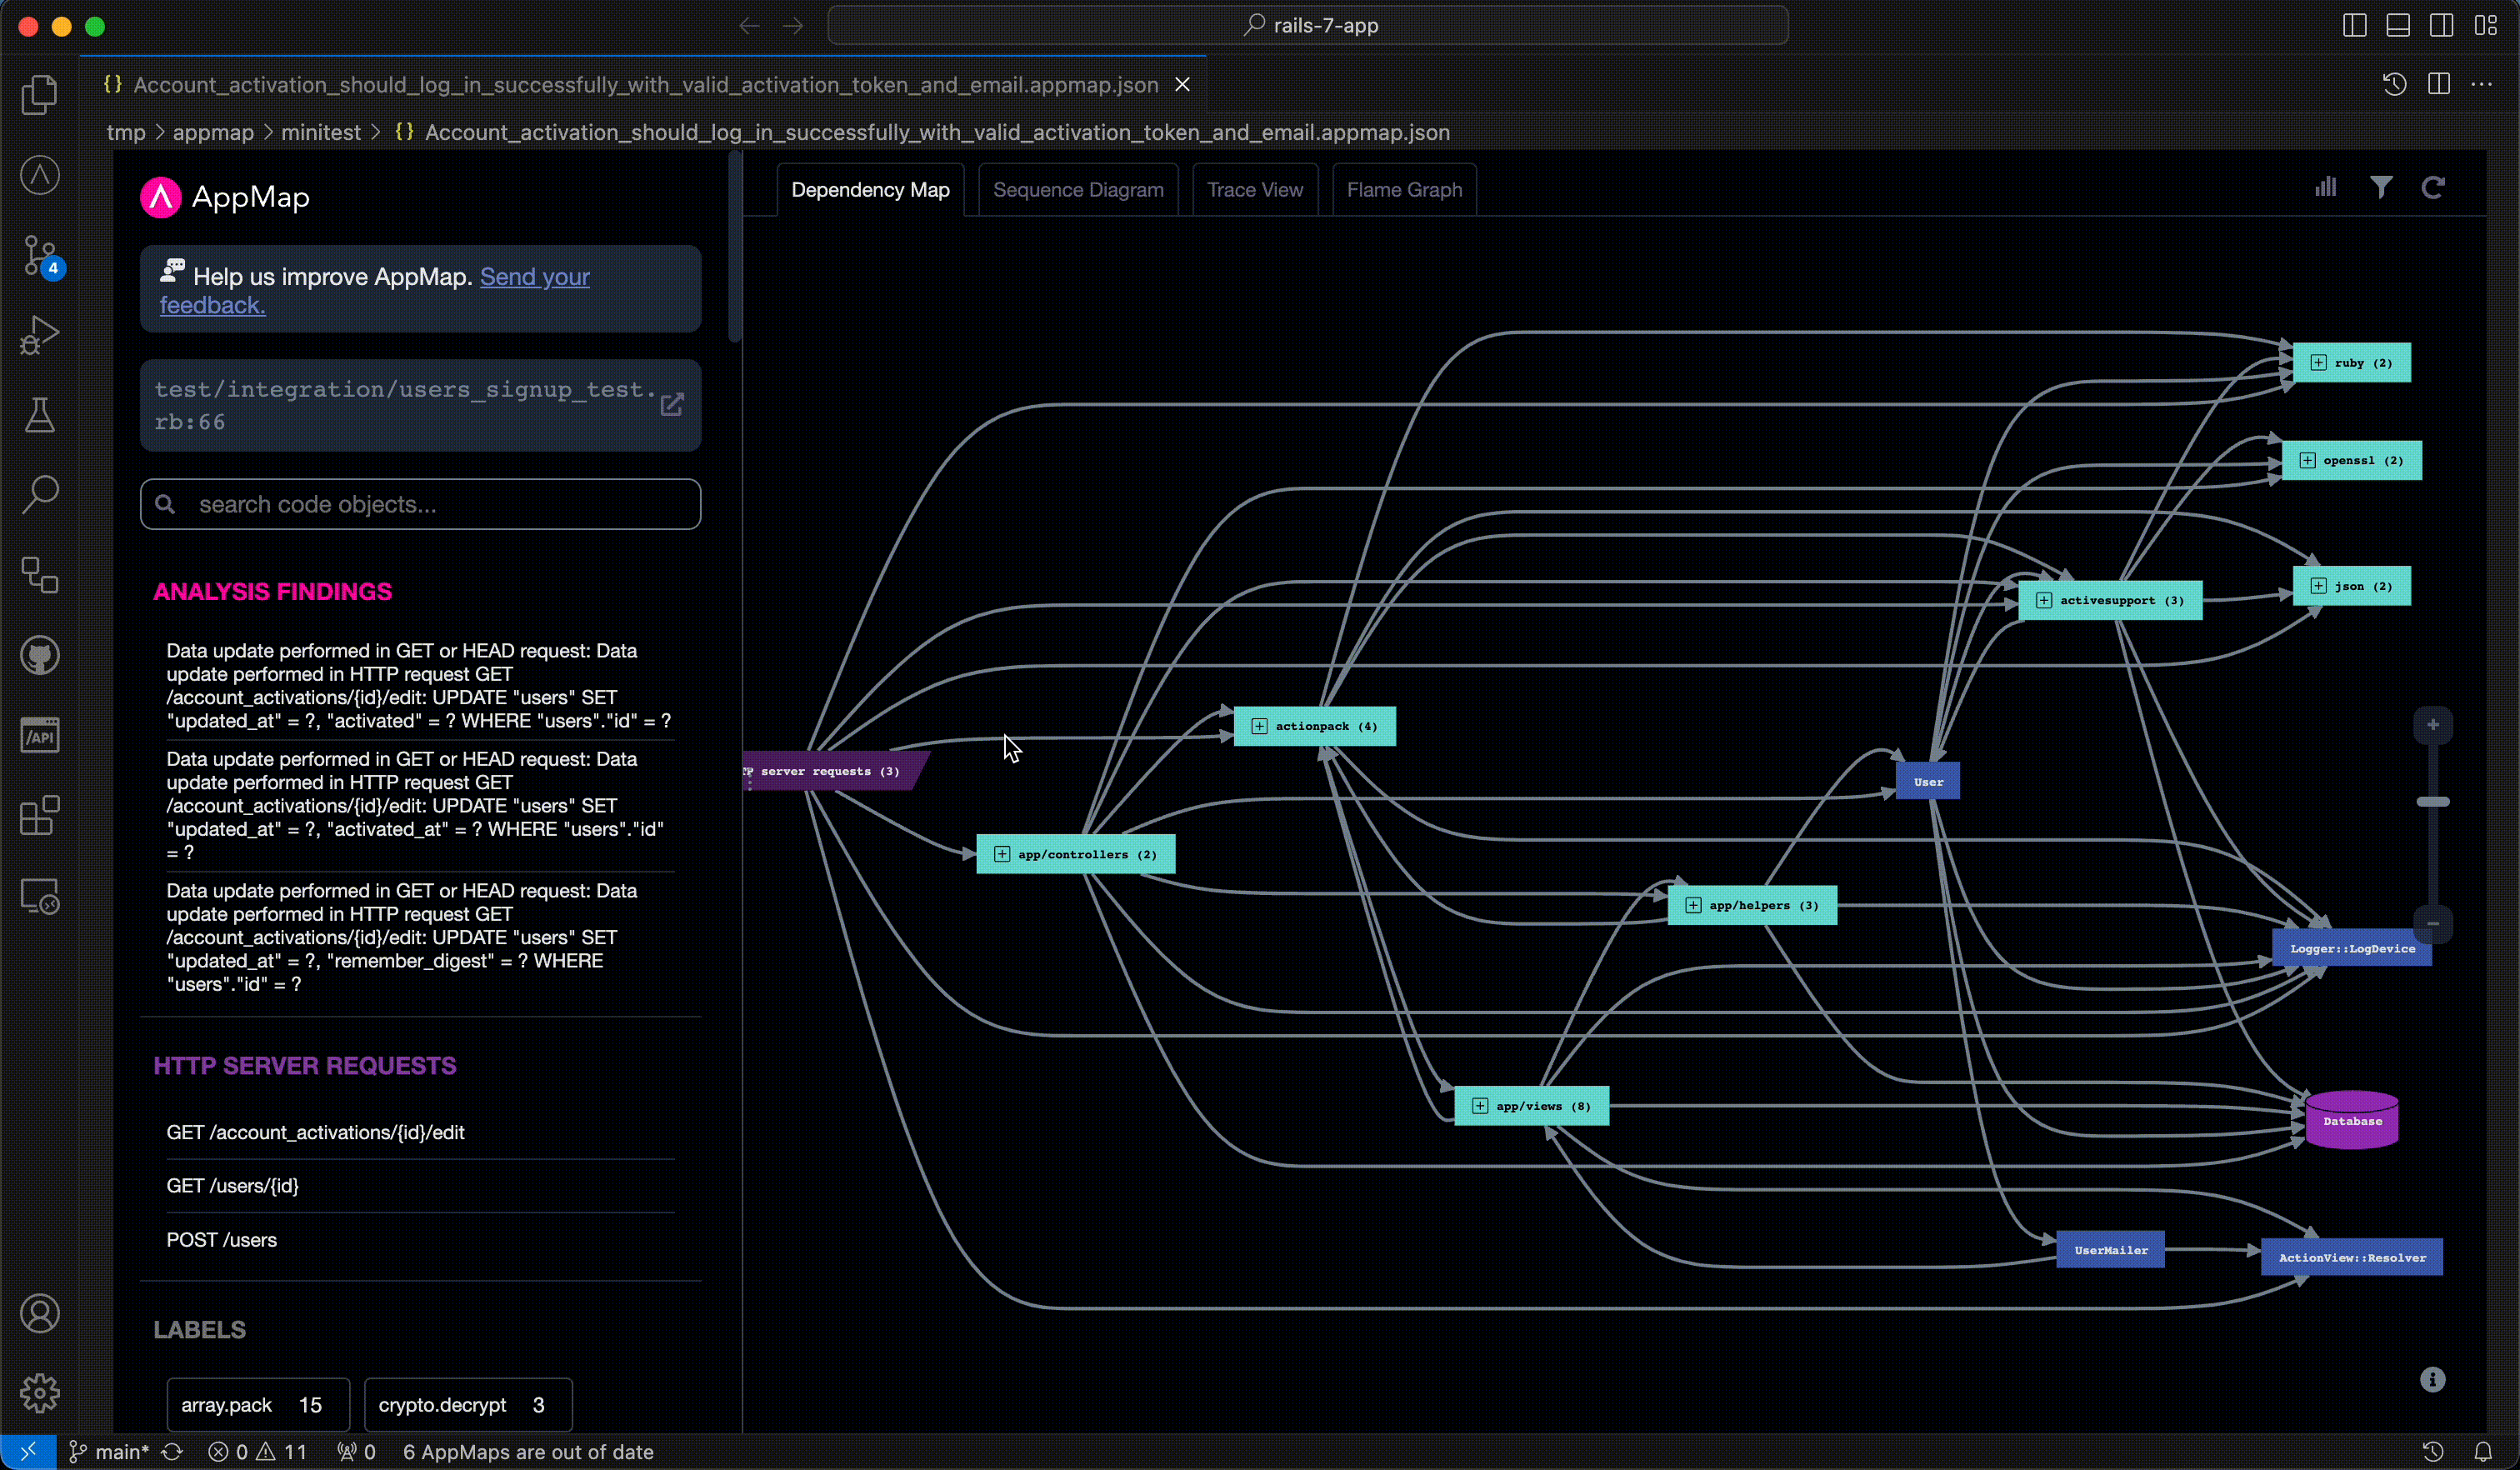Toggle the secondary side bar

tap(2441, 26)
